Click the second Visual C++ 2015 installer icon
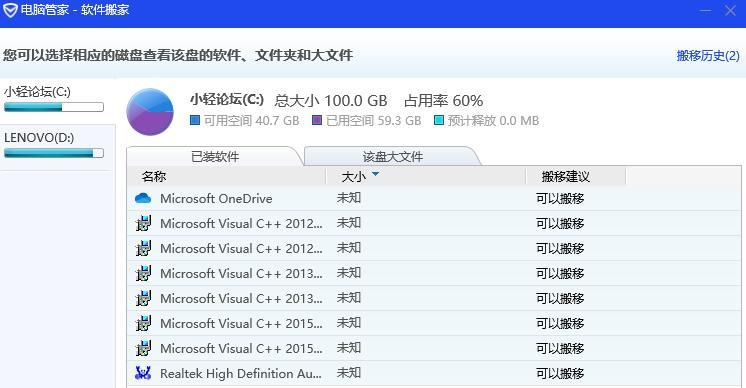Image resolution: width=746 pixels, height=388 pixels. [143, 348]
